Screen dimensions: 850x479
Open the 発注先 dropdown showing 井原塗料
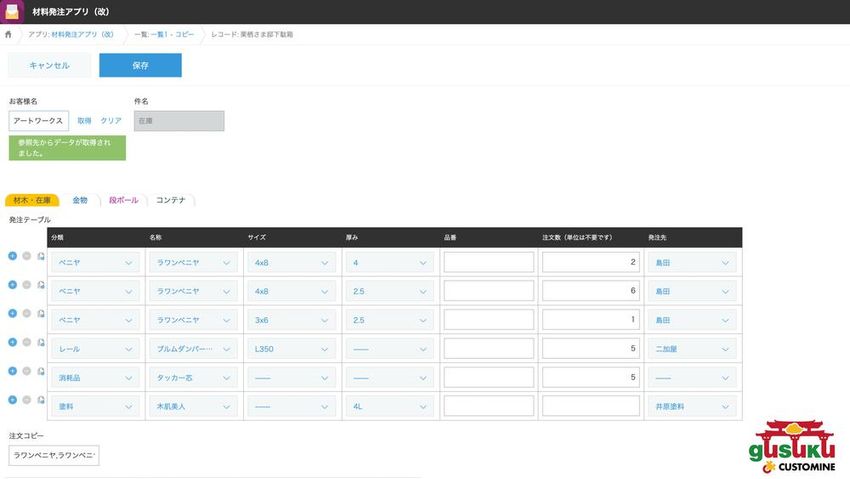click(690, 407)
